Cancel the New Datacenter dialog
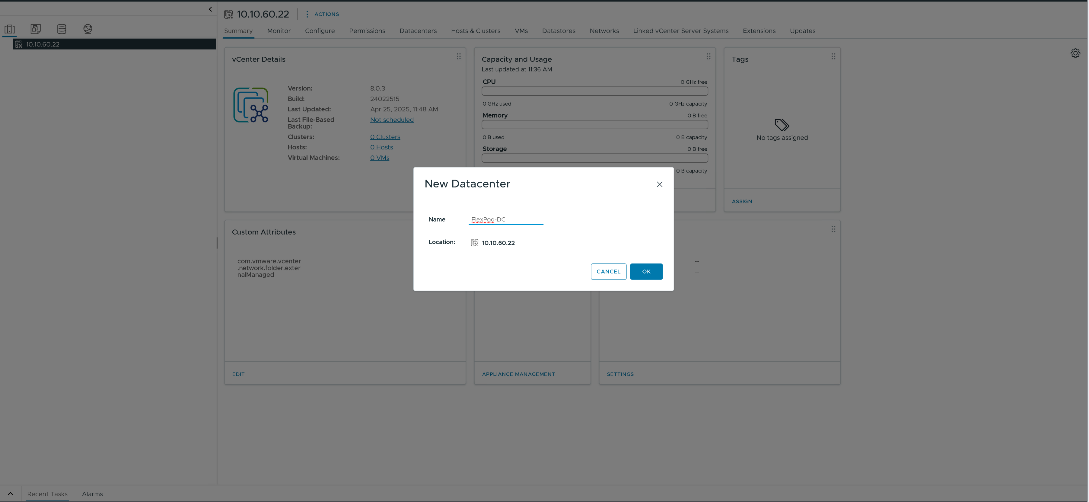This screenshot has width=1089, height=502. coord(608,271)
